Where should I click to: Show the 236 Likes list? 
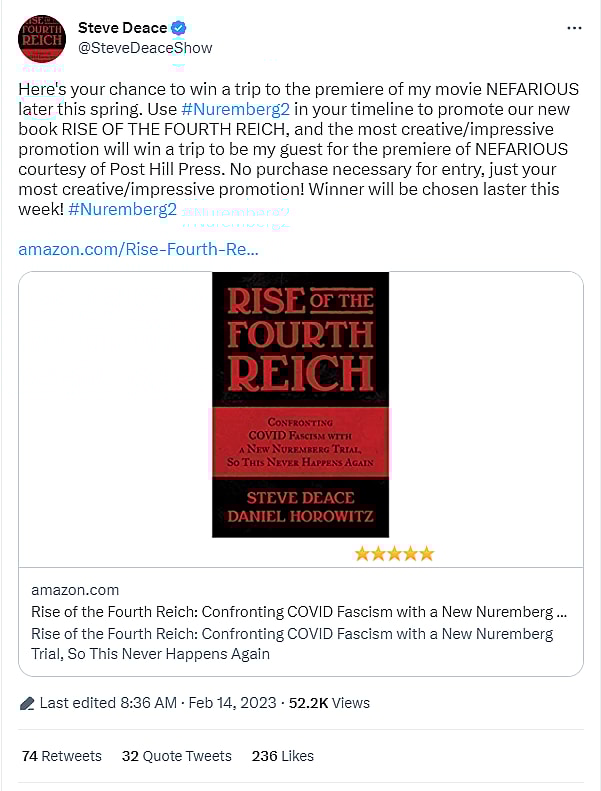tap(282, 756)
